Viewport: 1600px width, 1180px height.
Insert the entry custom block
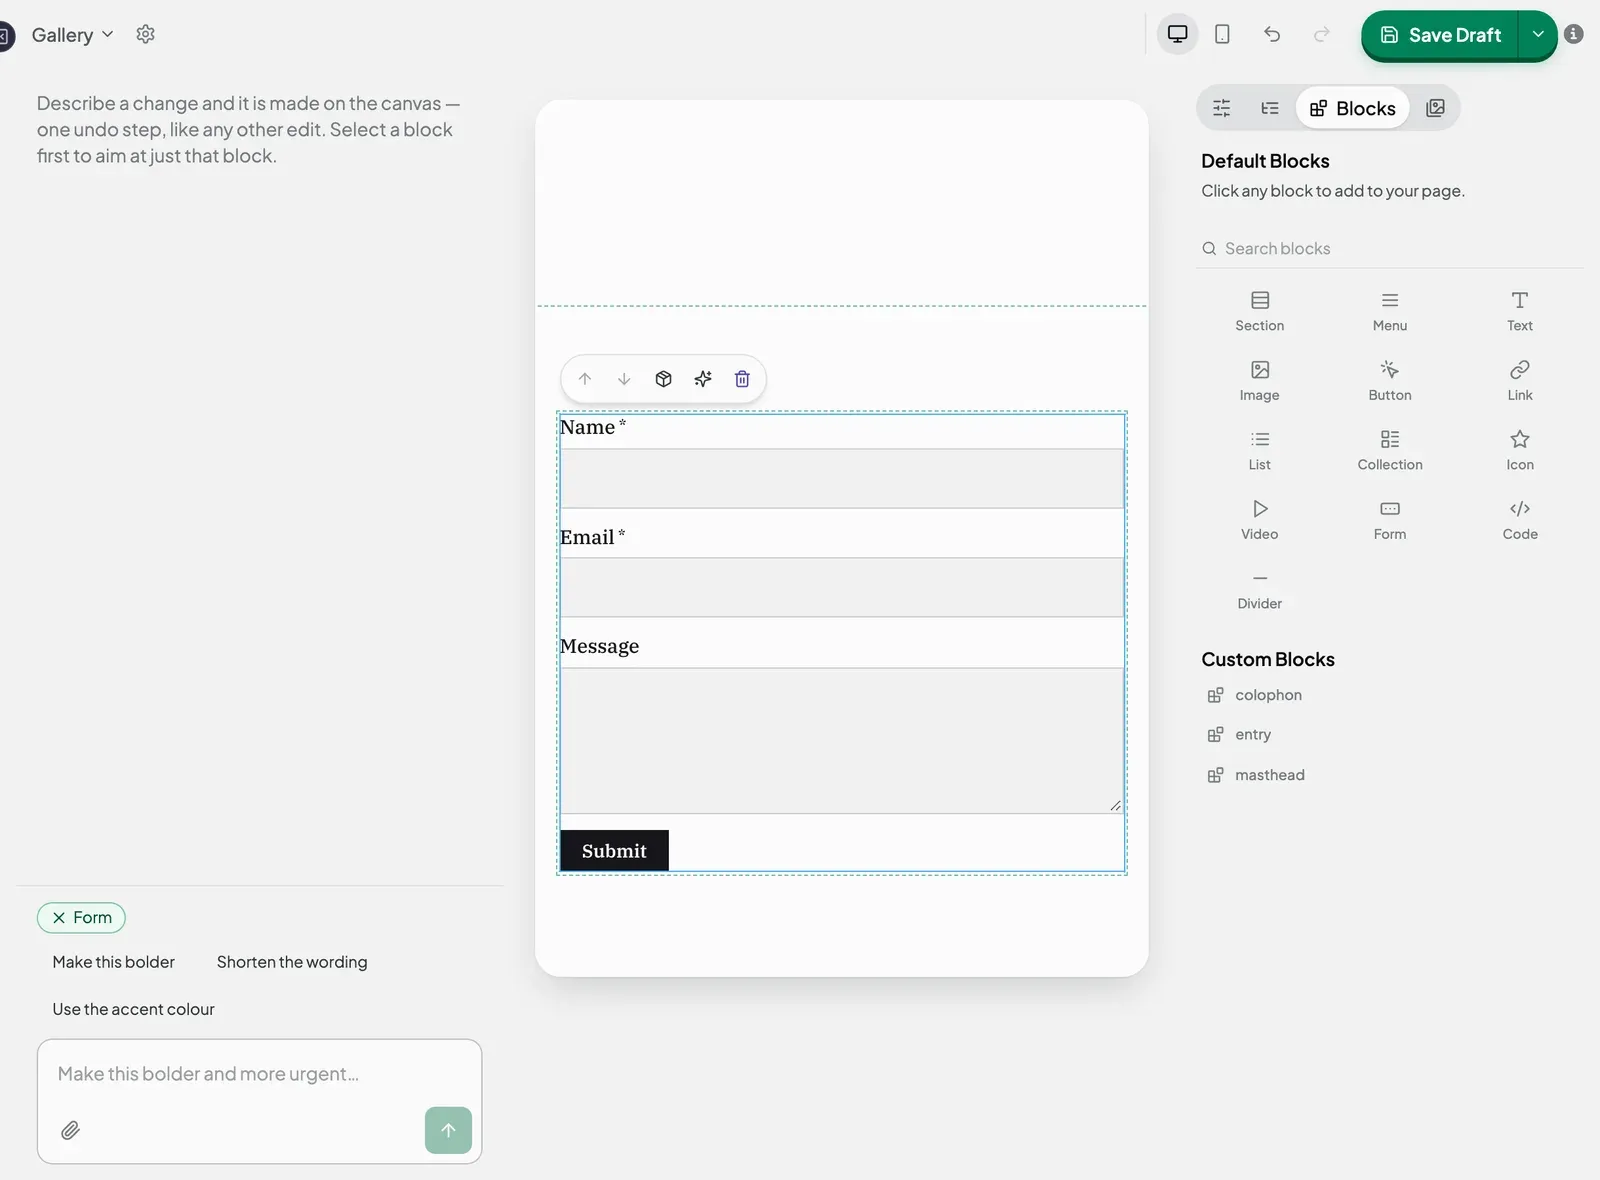(1240, 734)
